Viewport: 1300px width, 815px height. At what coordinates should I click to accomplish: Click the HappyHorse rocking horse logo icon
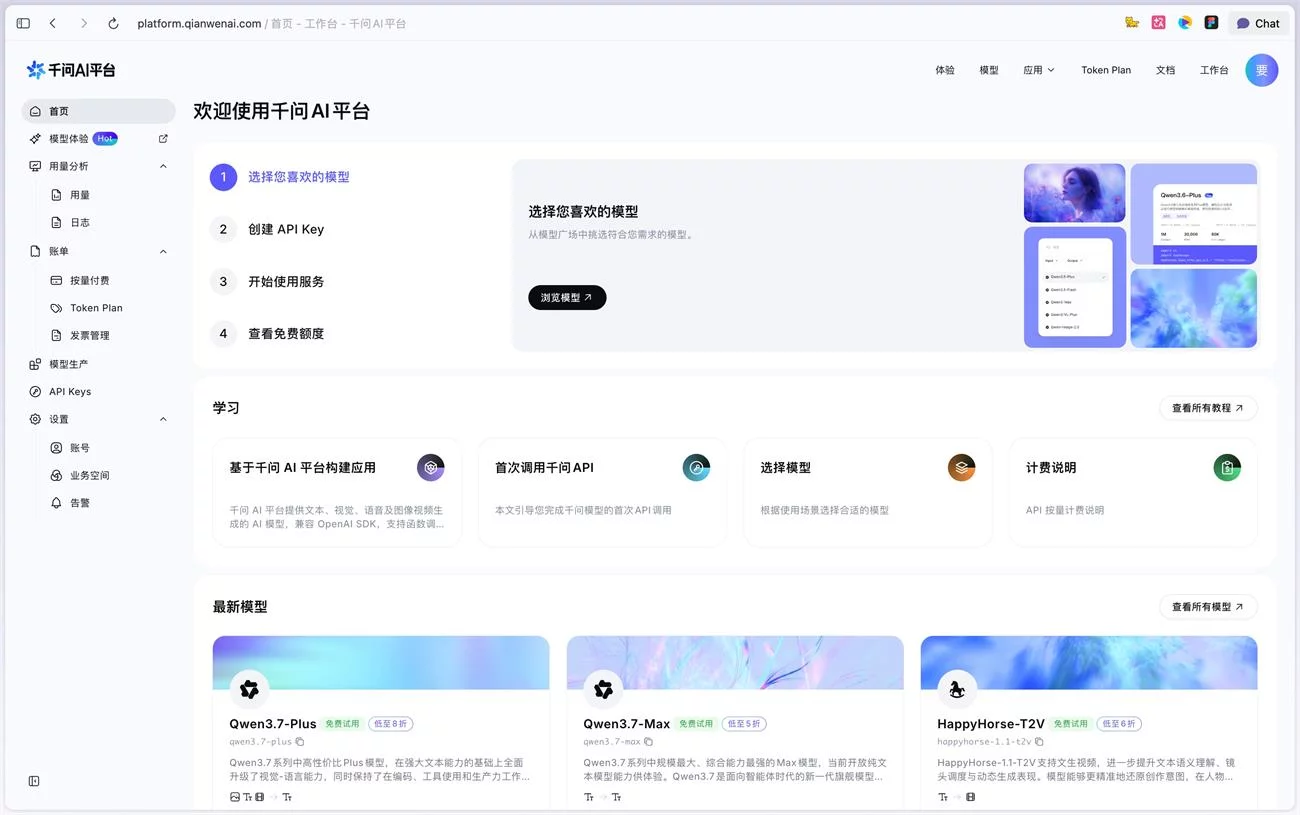point(957,689)
